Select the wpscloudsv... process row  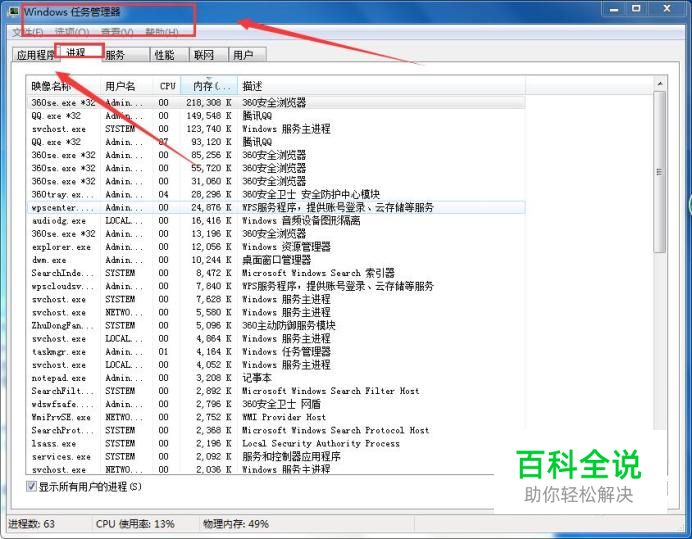(276, 286)
